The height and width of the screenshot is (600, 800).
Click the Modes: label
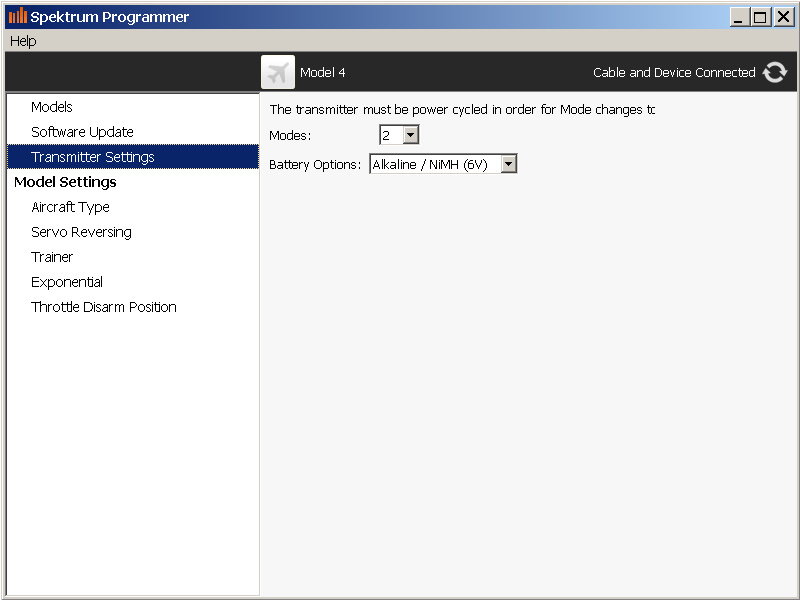coord(290,136)
